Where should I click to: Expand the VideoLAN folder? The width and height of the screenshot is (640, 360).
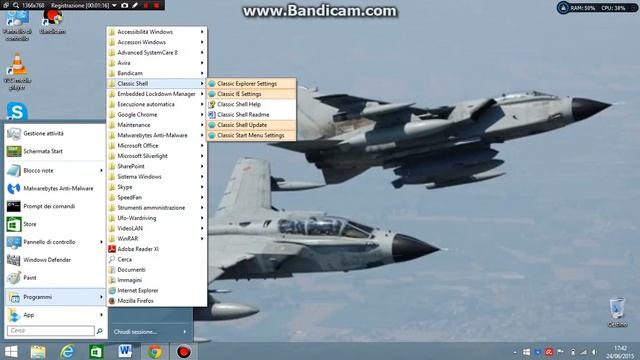point(157,228)
